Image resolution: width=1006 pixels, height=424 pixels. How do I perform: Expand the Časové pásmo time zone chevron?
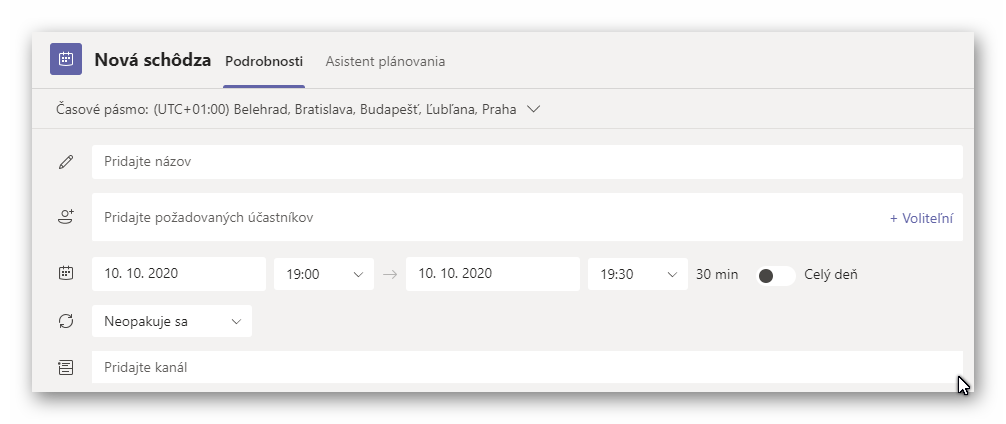click(533, 109)
